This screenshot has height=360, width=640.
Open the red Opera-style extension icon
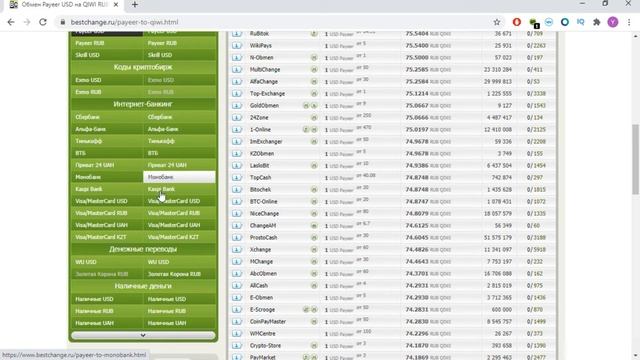517,22
